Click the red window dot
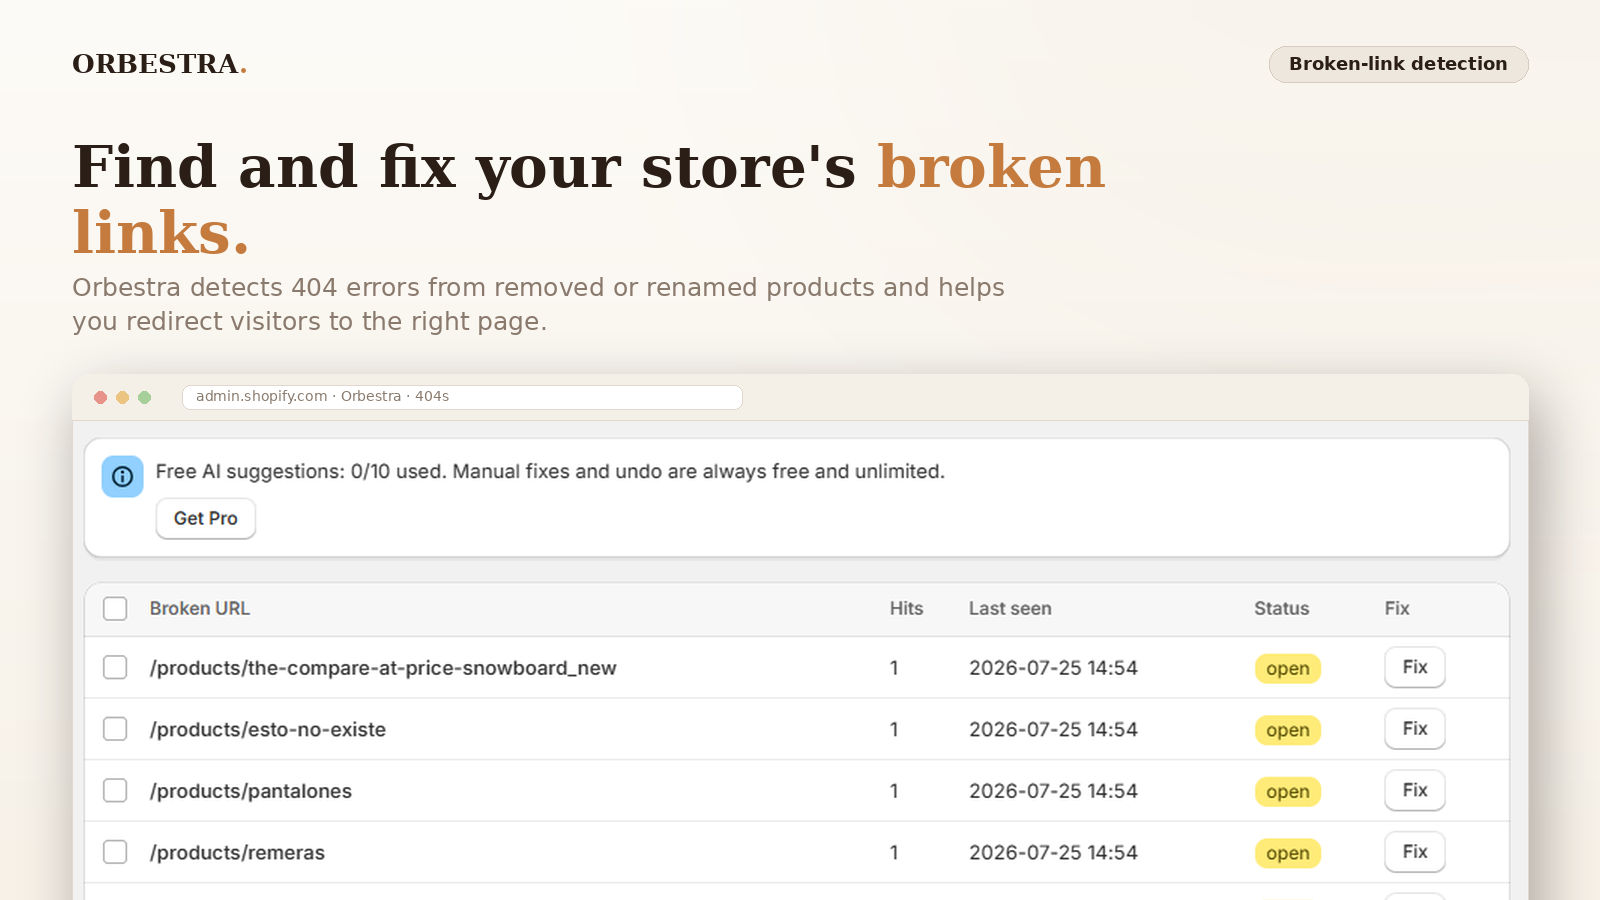1600x900 pixels. pos(100,397)
